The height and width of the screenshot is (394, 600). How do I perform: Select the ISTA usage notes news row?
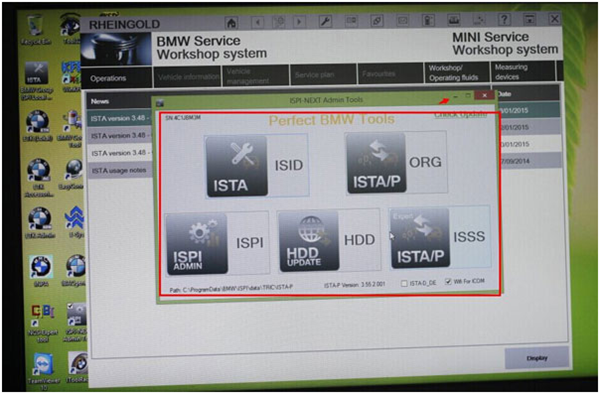click(119, 171)
